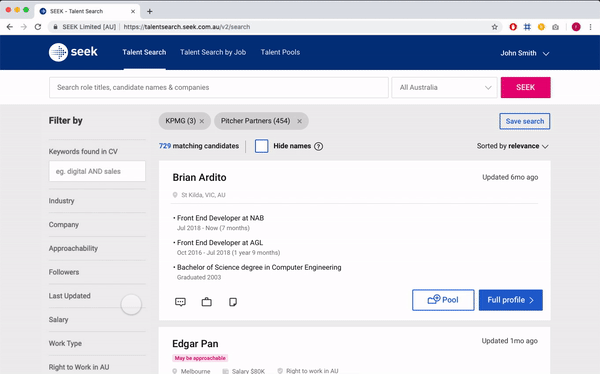The height and width of the screenshot is (374, 600).
Task: Click the Keywords found in CV field
Action: [x=97, y=171]
